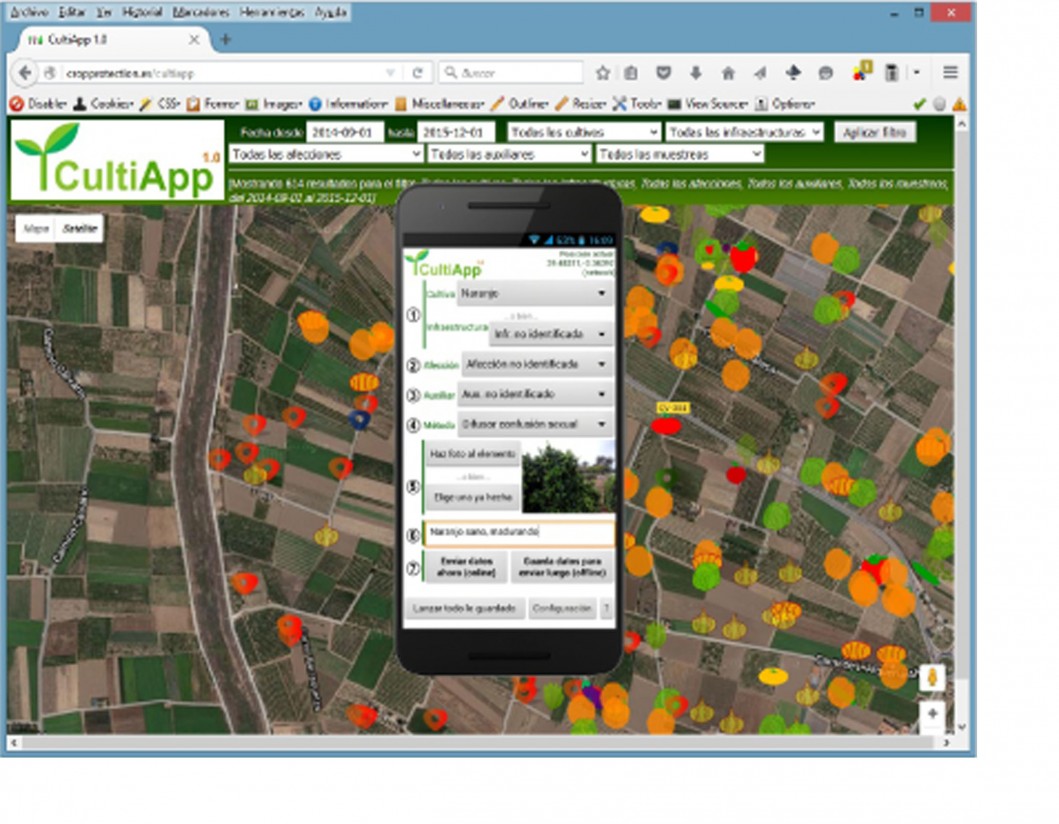Click the Pocket shield icon
The image size is (1059, 824).
click(663, 73)
